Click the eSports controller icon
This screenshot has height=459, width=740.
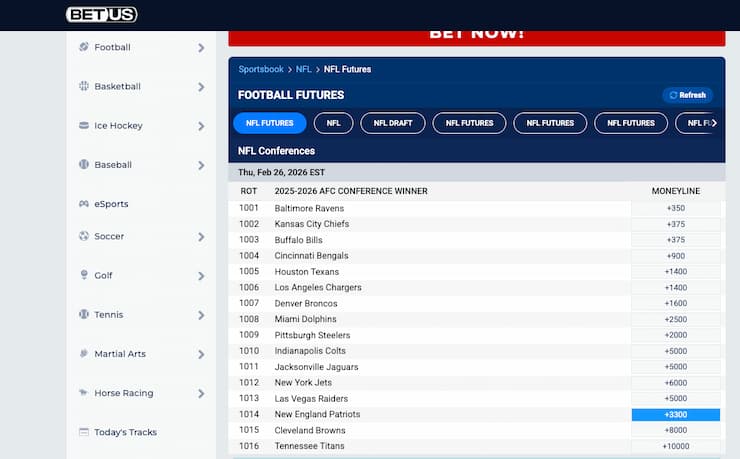click(84, 204)
